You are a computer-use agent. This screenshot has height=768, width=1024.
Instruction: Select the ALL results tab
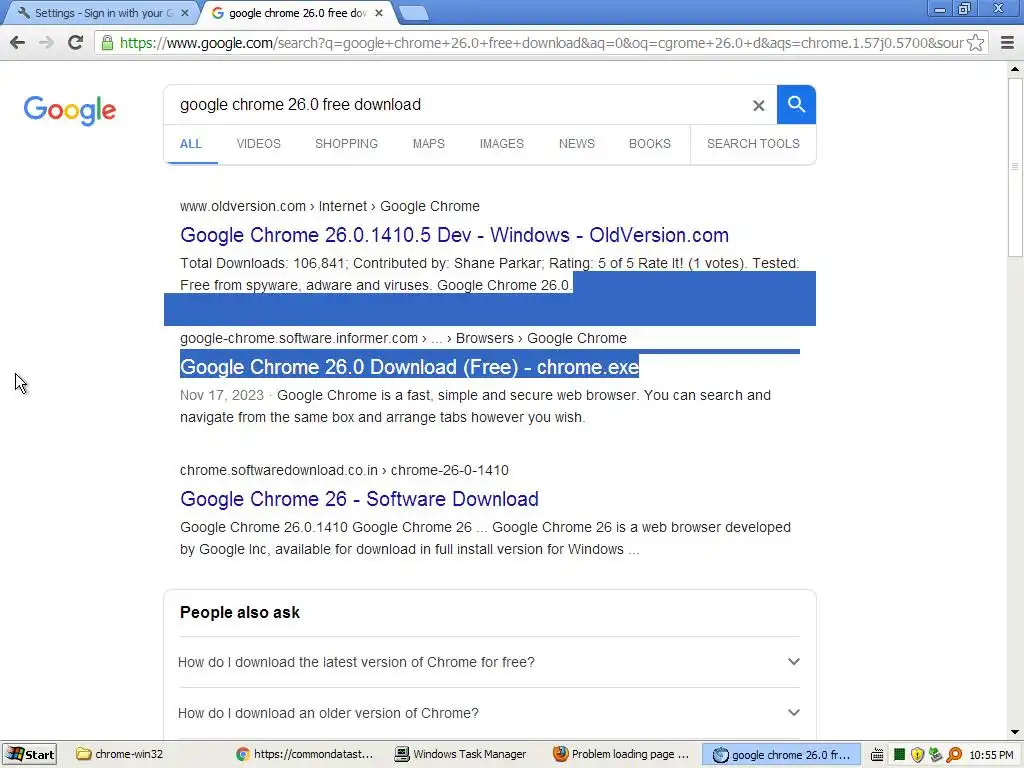click(191, 144)
